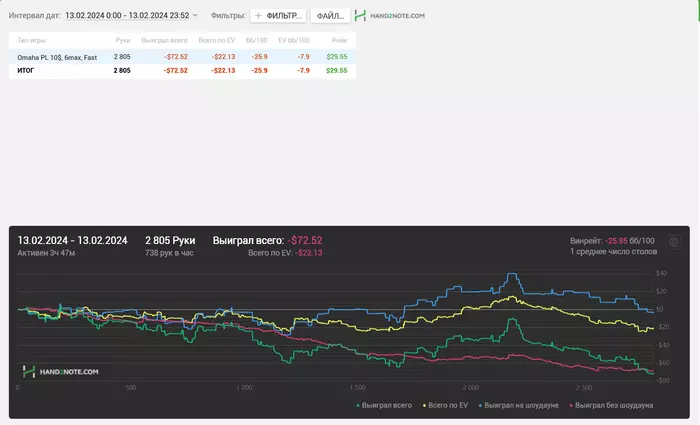Click the 2 805 Руки graph heading

170,241
